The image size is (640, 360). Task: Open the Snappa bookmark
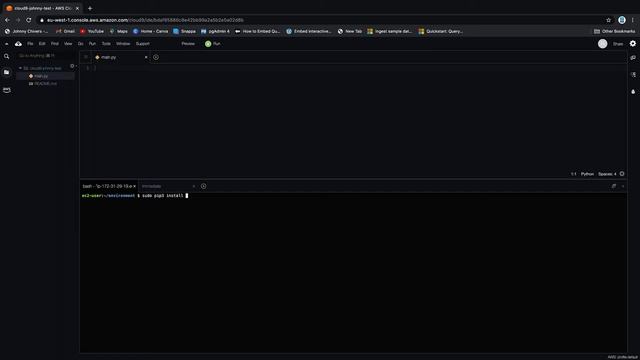[184, 31]
